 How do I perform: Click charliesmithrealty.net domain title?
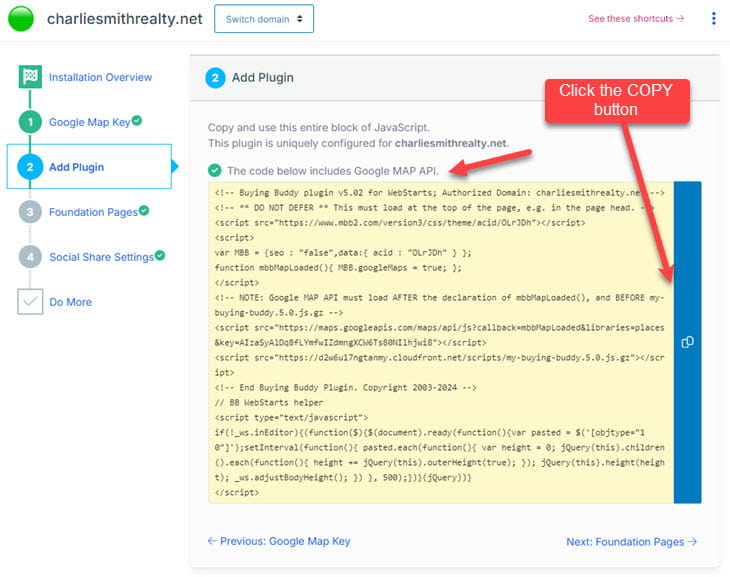point(124,19)
